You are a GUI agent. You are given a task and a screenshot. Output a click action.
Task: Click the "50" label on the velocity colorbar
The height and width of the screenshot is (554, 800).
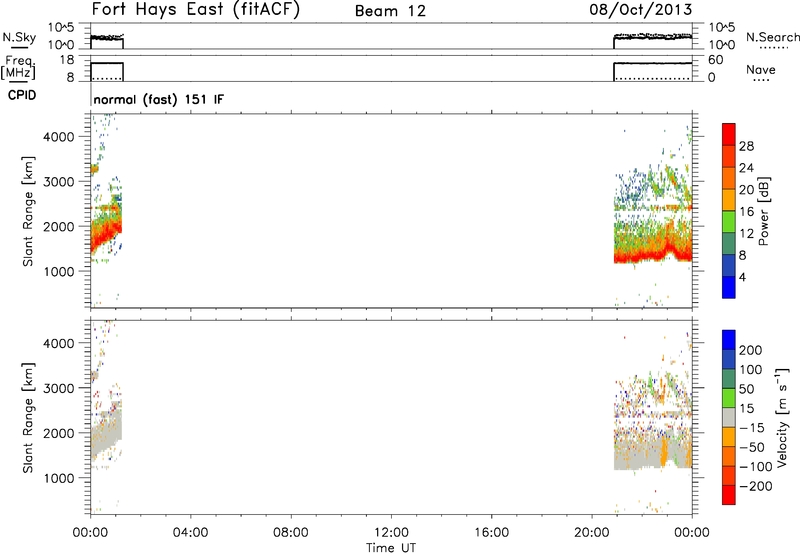[747, 389]
